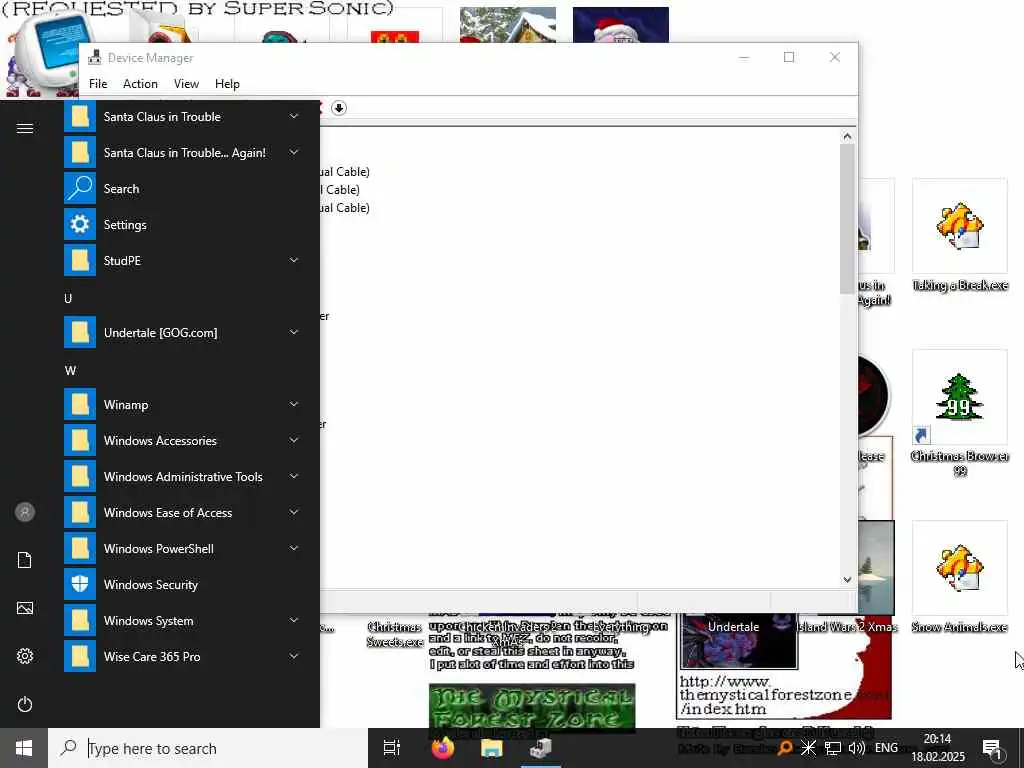Image resolution: width=1024 pixels, height=768 pixels.
Task: Expand Santa Claus in Trouble... Again! chevron
Action: point(294,152)
